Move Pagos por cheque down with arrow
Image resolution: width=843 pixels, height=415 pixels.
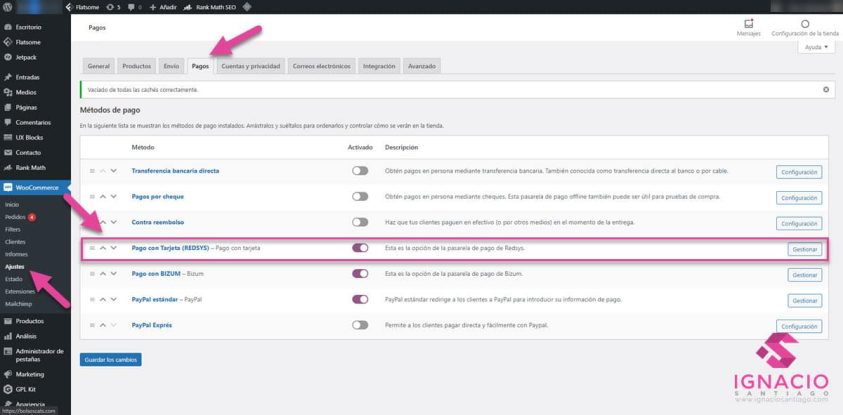point(113,197)
